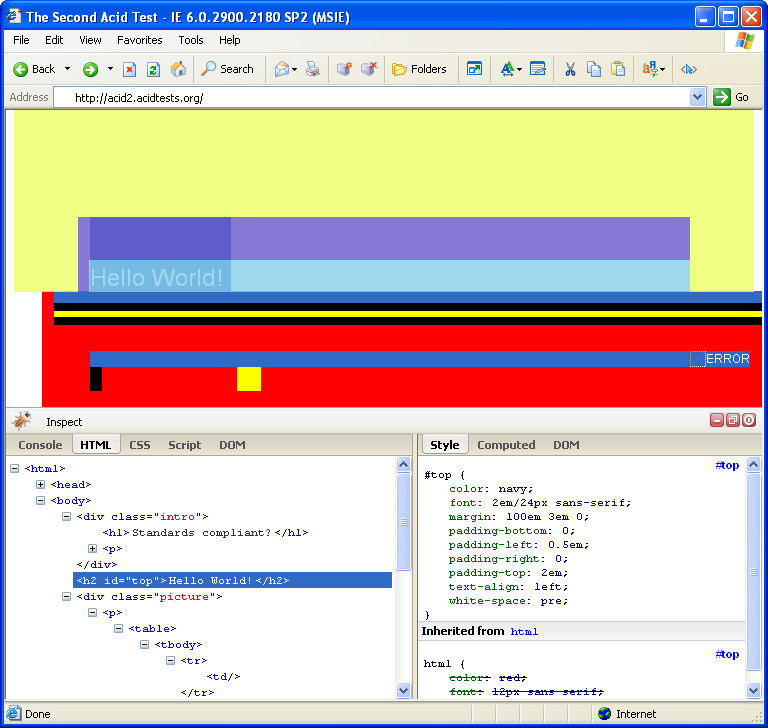The height and width of the screenshot is (728, 768).
Task: Open the Folders pane
Action: pos(419,69)
